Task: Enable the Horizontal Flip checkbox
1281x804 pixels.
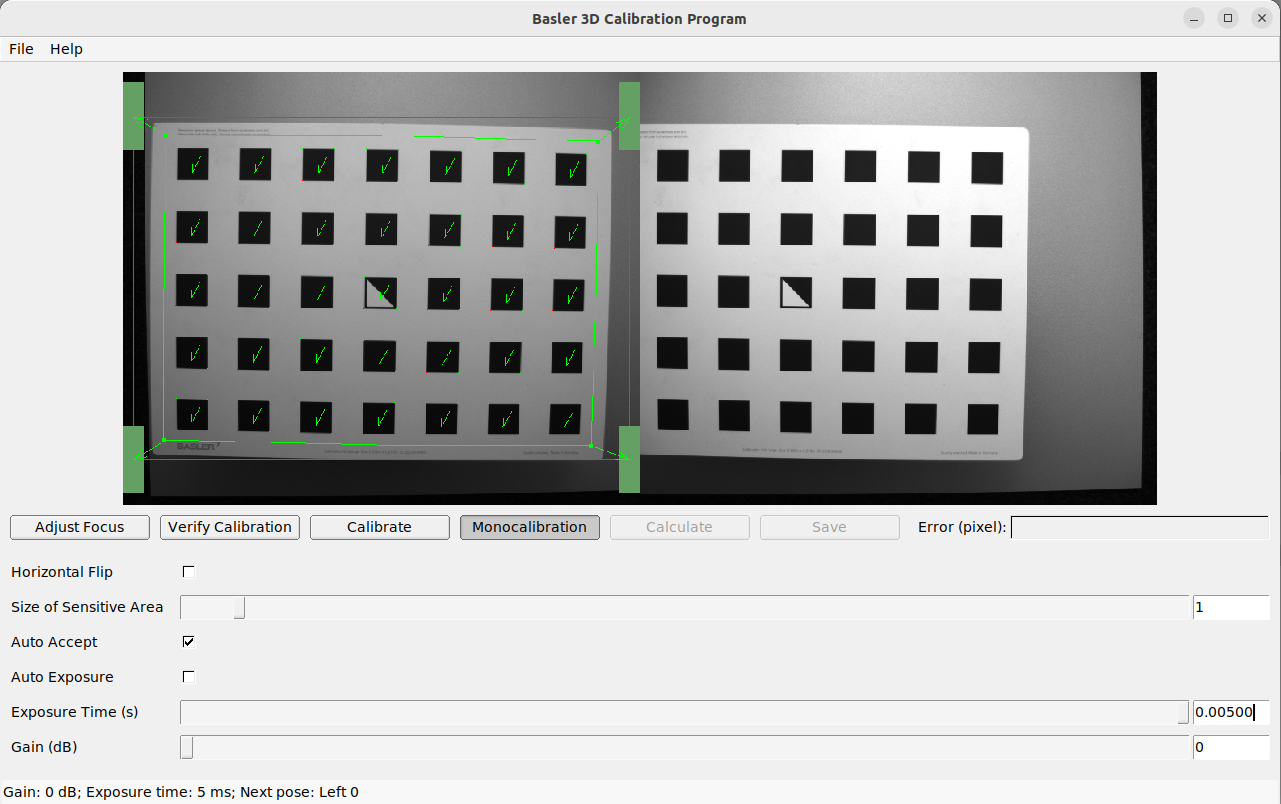Action: tap(188, 572)
